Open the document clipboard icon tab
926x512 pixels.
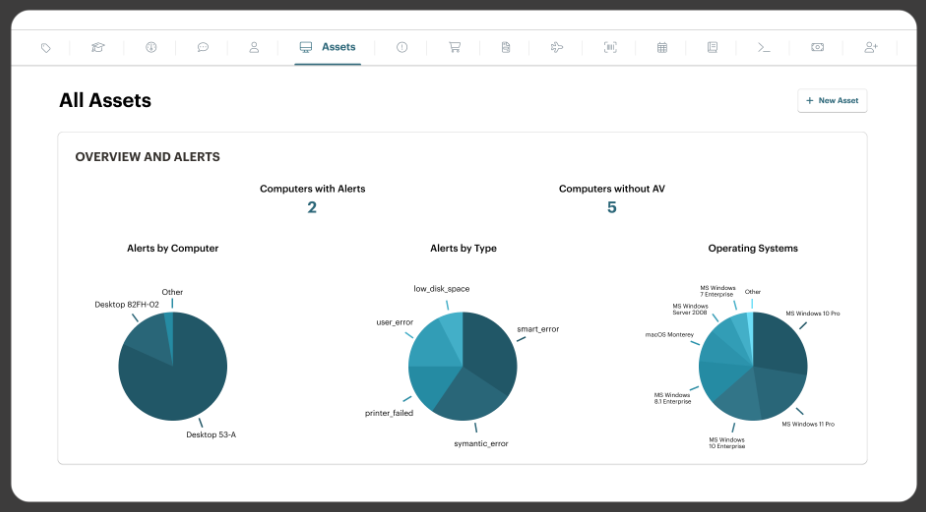[x=506, y=47]
